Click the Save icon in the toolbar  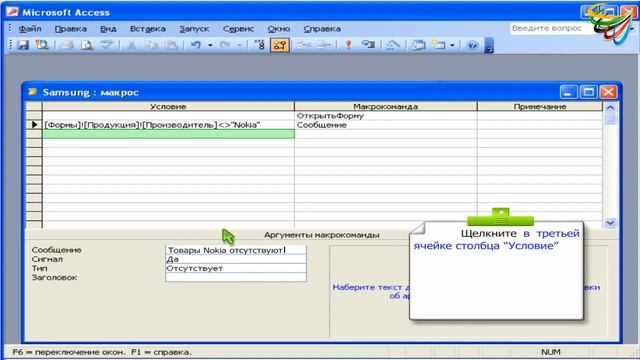[x=23, y=45]
